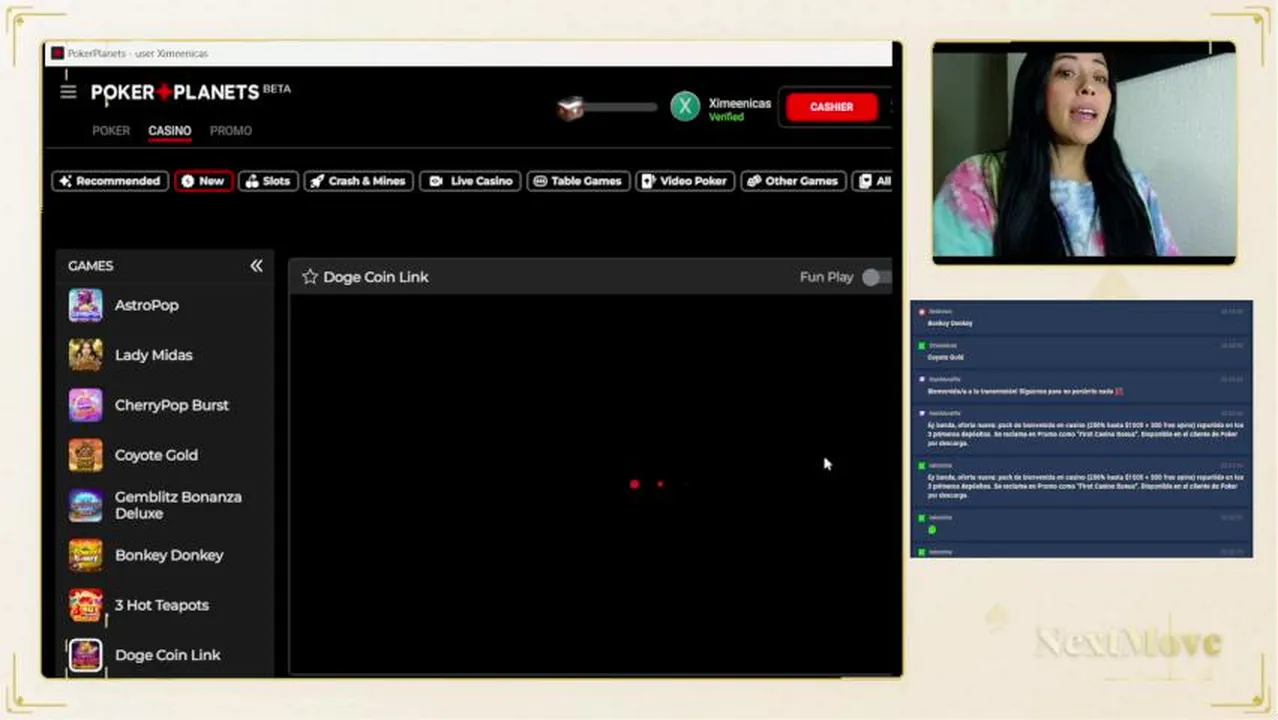
Task: Select Gemblitz Bonanza Deluxe text label
Action: tap(178, 505)
